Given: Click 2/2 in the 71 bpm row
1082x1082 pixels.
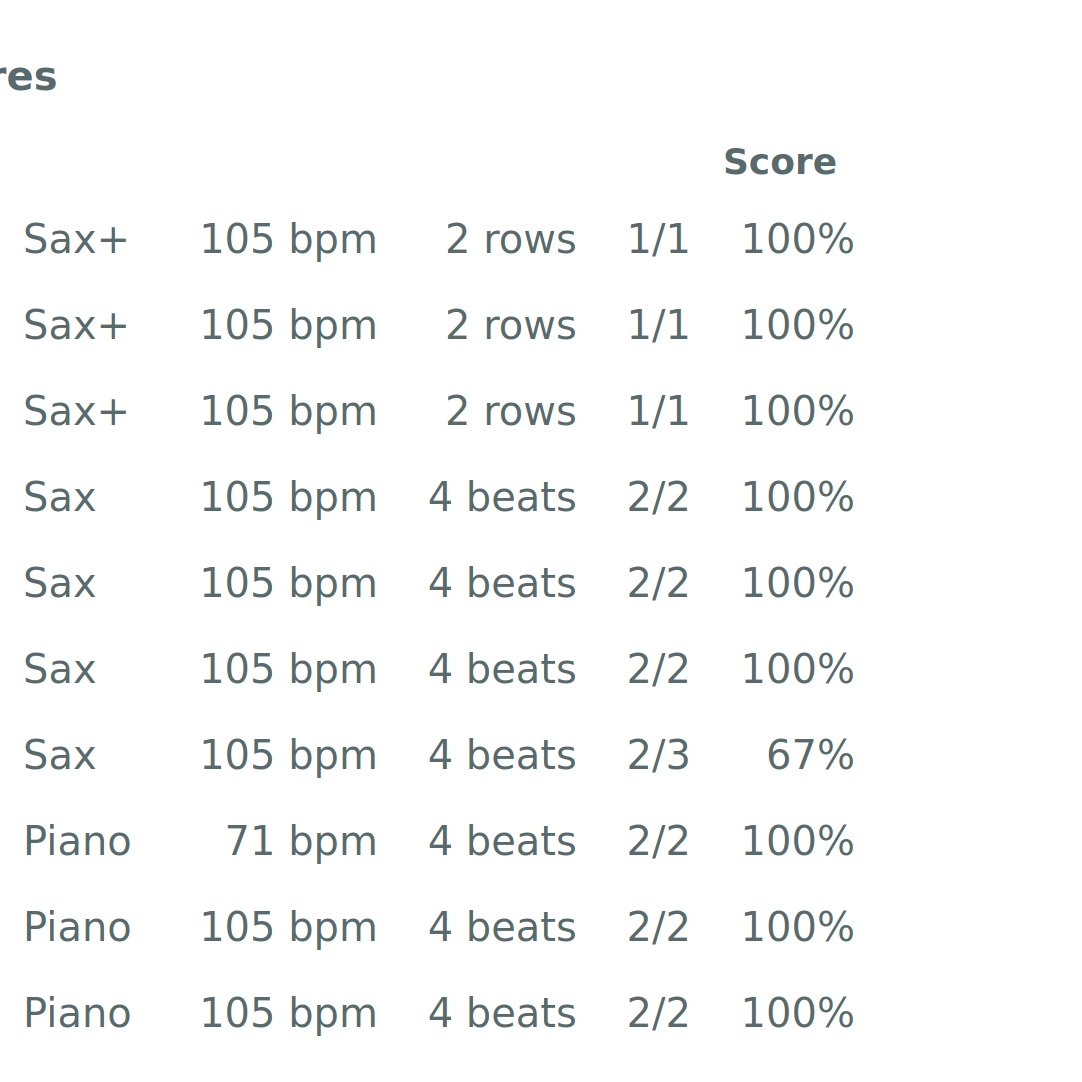Looking at the screenshot, I should click(658, 842).
